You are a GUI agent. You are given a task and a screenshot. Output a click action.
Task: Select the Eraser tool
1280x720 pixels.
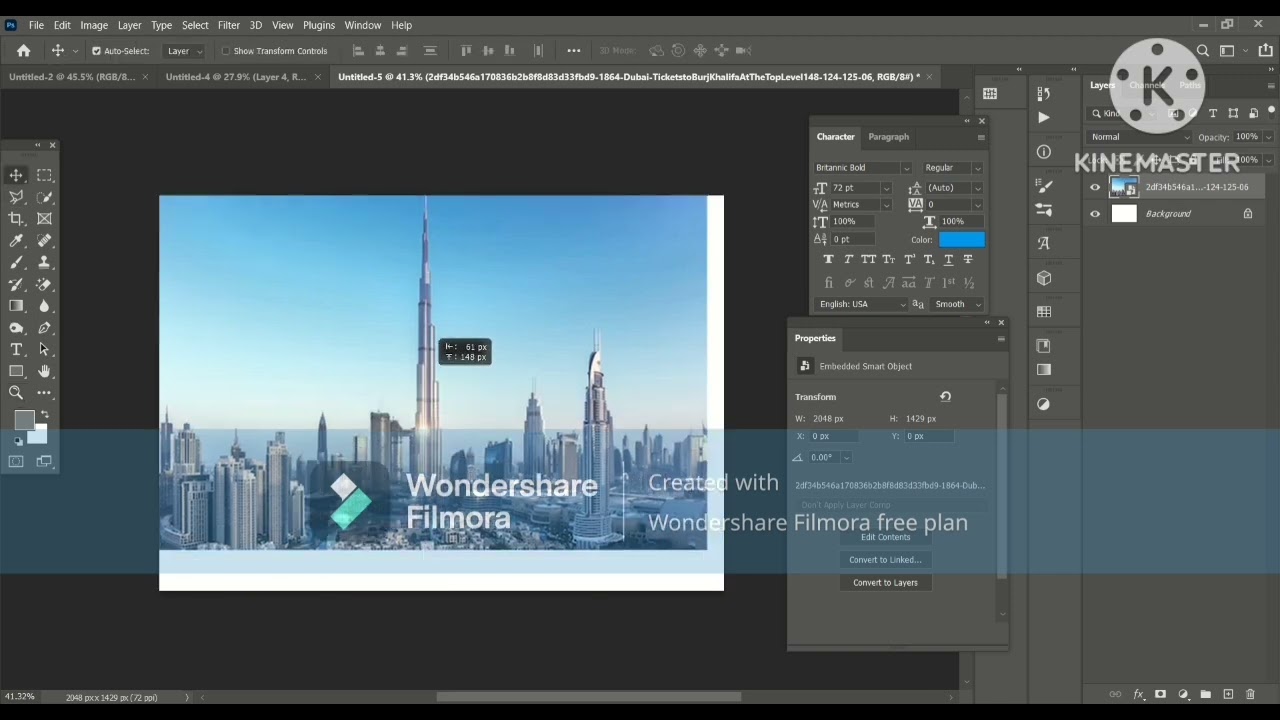[44, 285]
